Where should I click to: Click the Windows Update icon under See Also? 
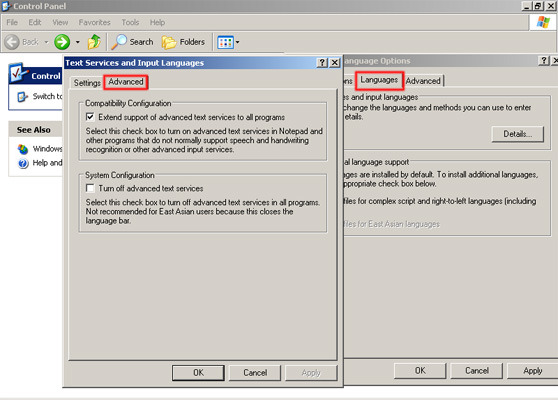click(x=23, y=149)
